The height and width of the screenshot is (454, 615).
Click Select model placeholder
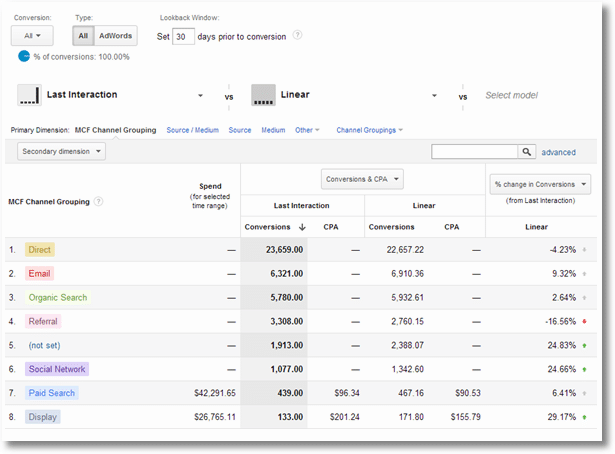[x=512, y=96]
